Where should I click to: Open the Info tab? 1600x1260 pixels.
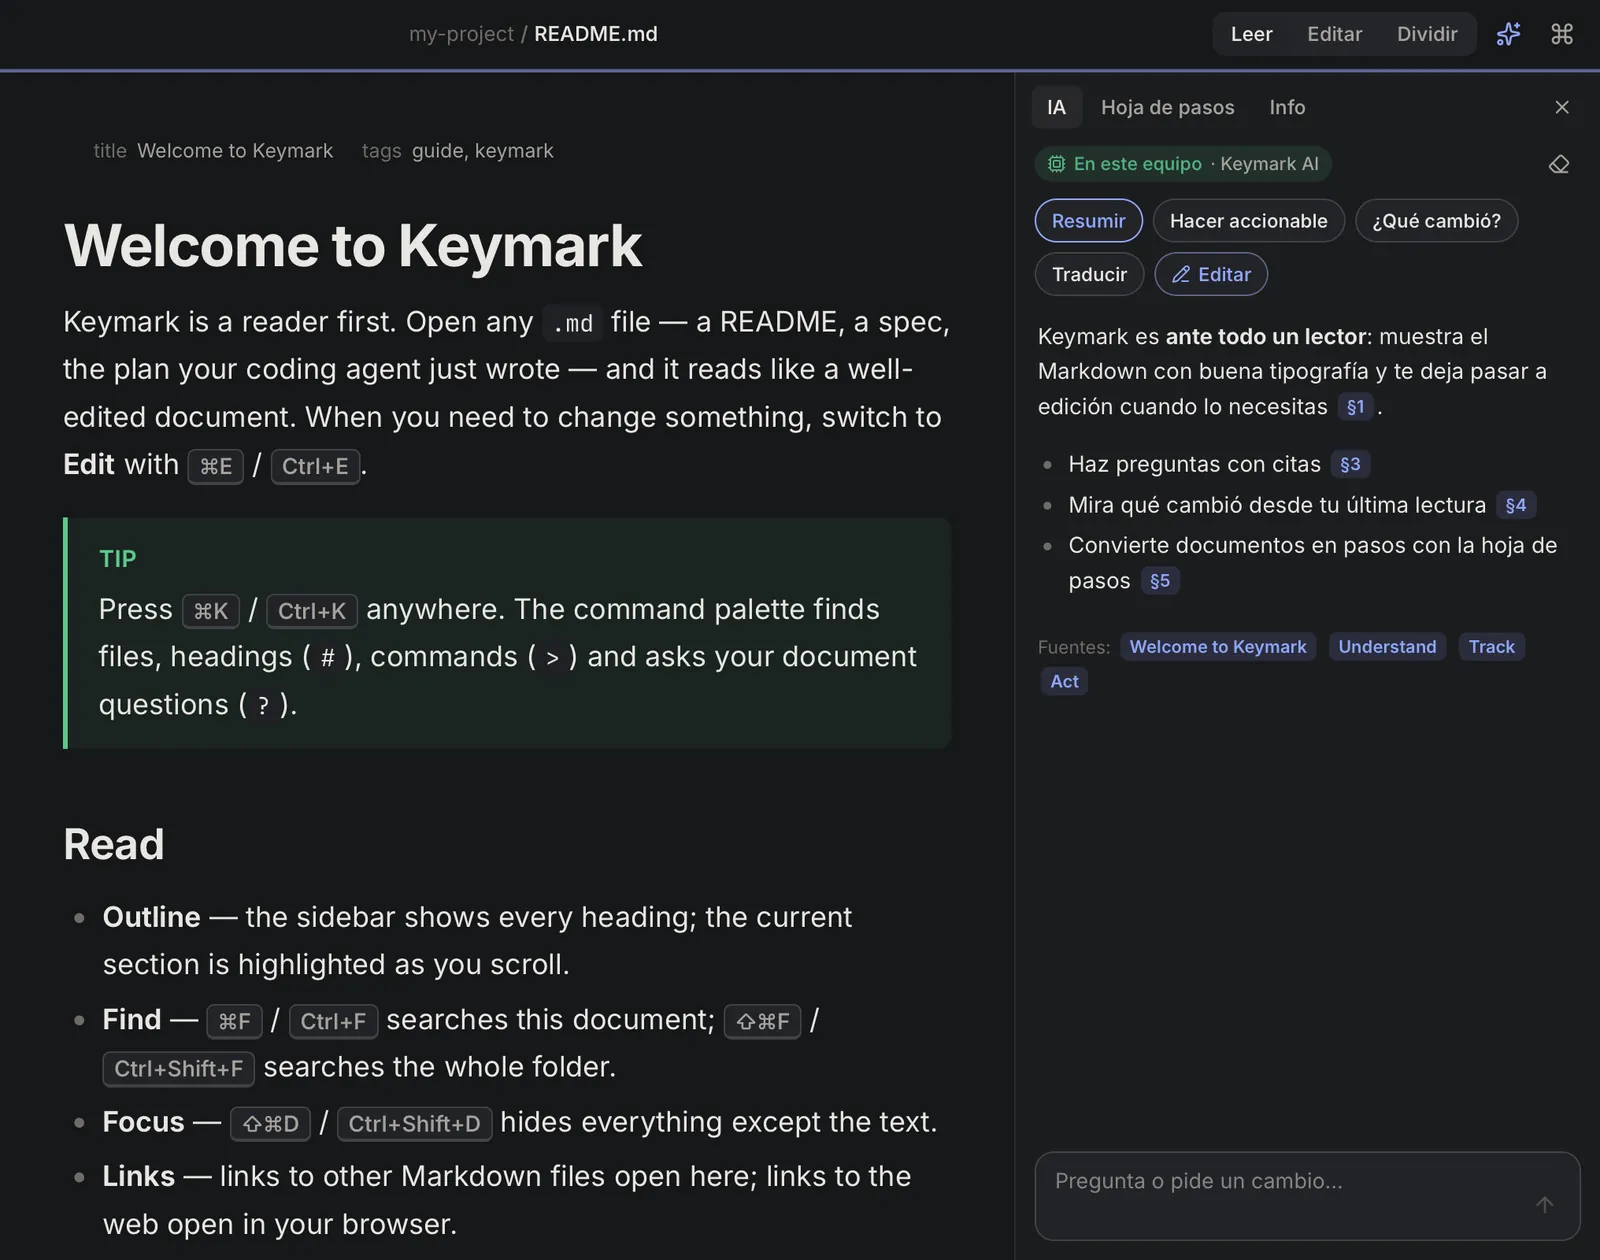[1287, 107]
